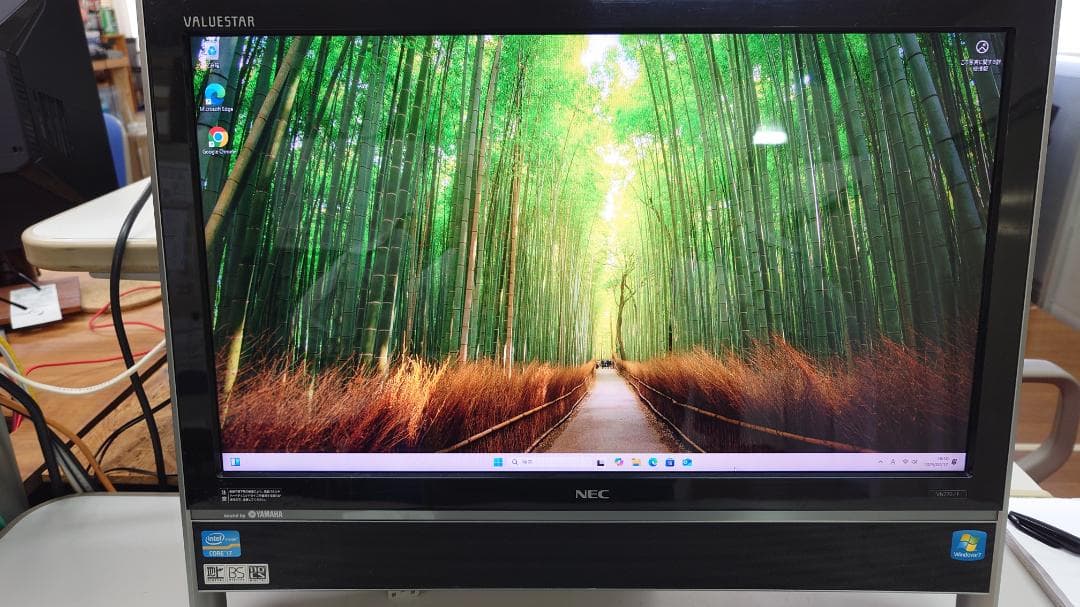Screen dimensions: 1080x607
Task: Open Microsoft Edge from the taskbar
Action: [x=654, y=460]
